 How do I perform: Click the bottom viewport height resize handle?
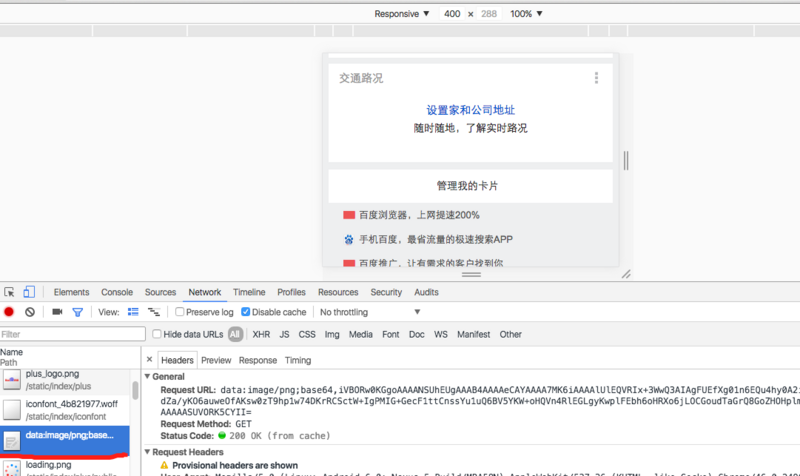[x=471, y=274]
